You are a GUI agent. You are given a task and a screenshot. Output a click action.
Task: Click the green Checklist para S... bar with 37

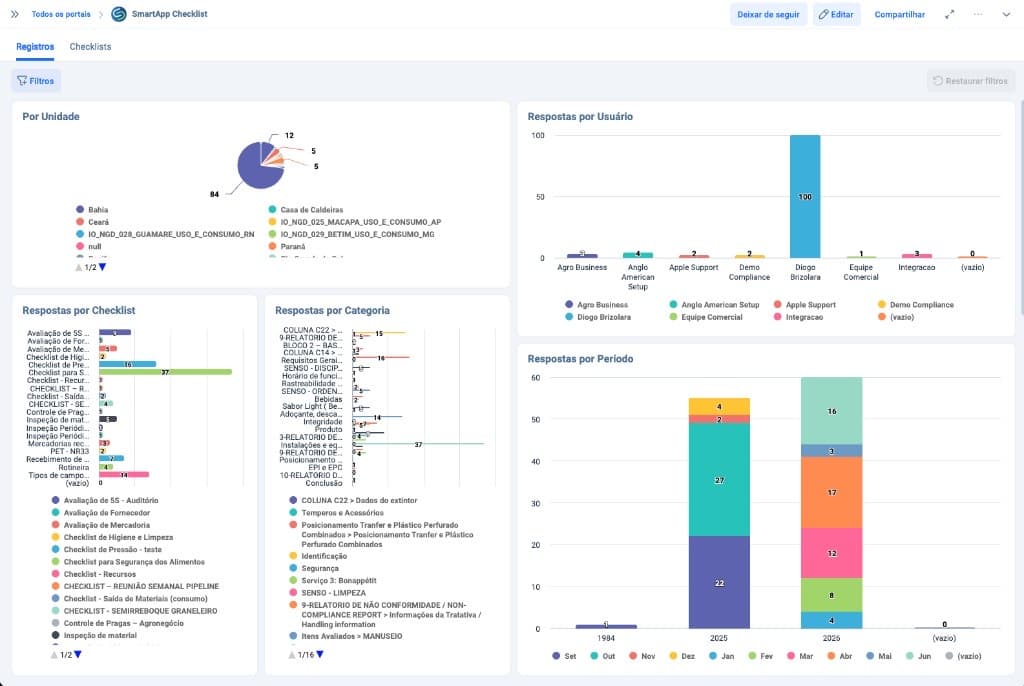coord(165,372)
